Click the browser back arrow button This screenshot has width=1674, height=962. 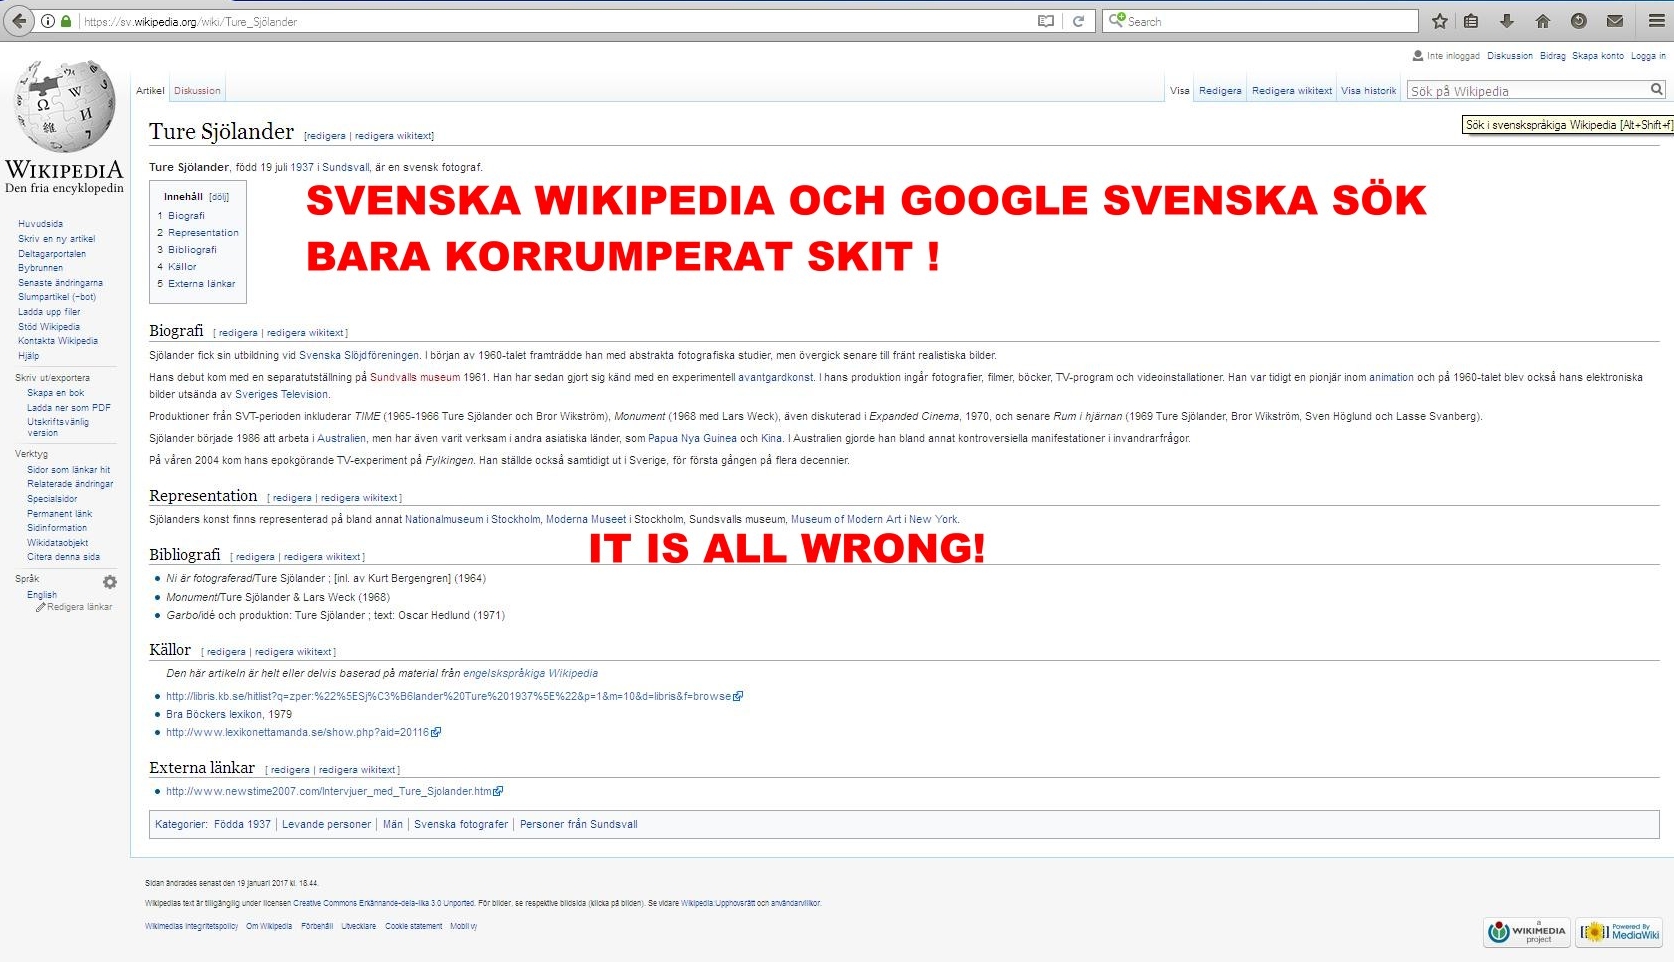[x=19, y=21]
